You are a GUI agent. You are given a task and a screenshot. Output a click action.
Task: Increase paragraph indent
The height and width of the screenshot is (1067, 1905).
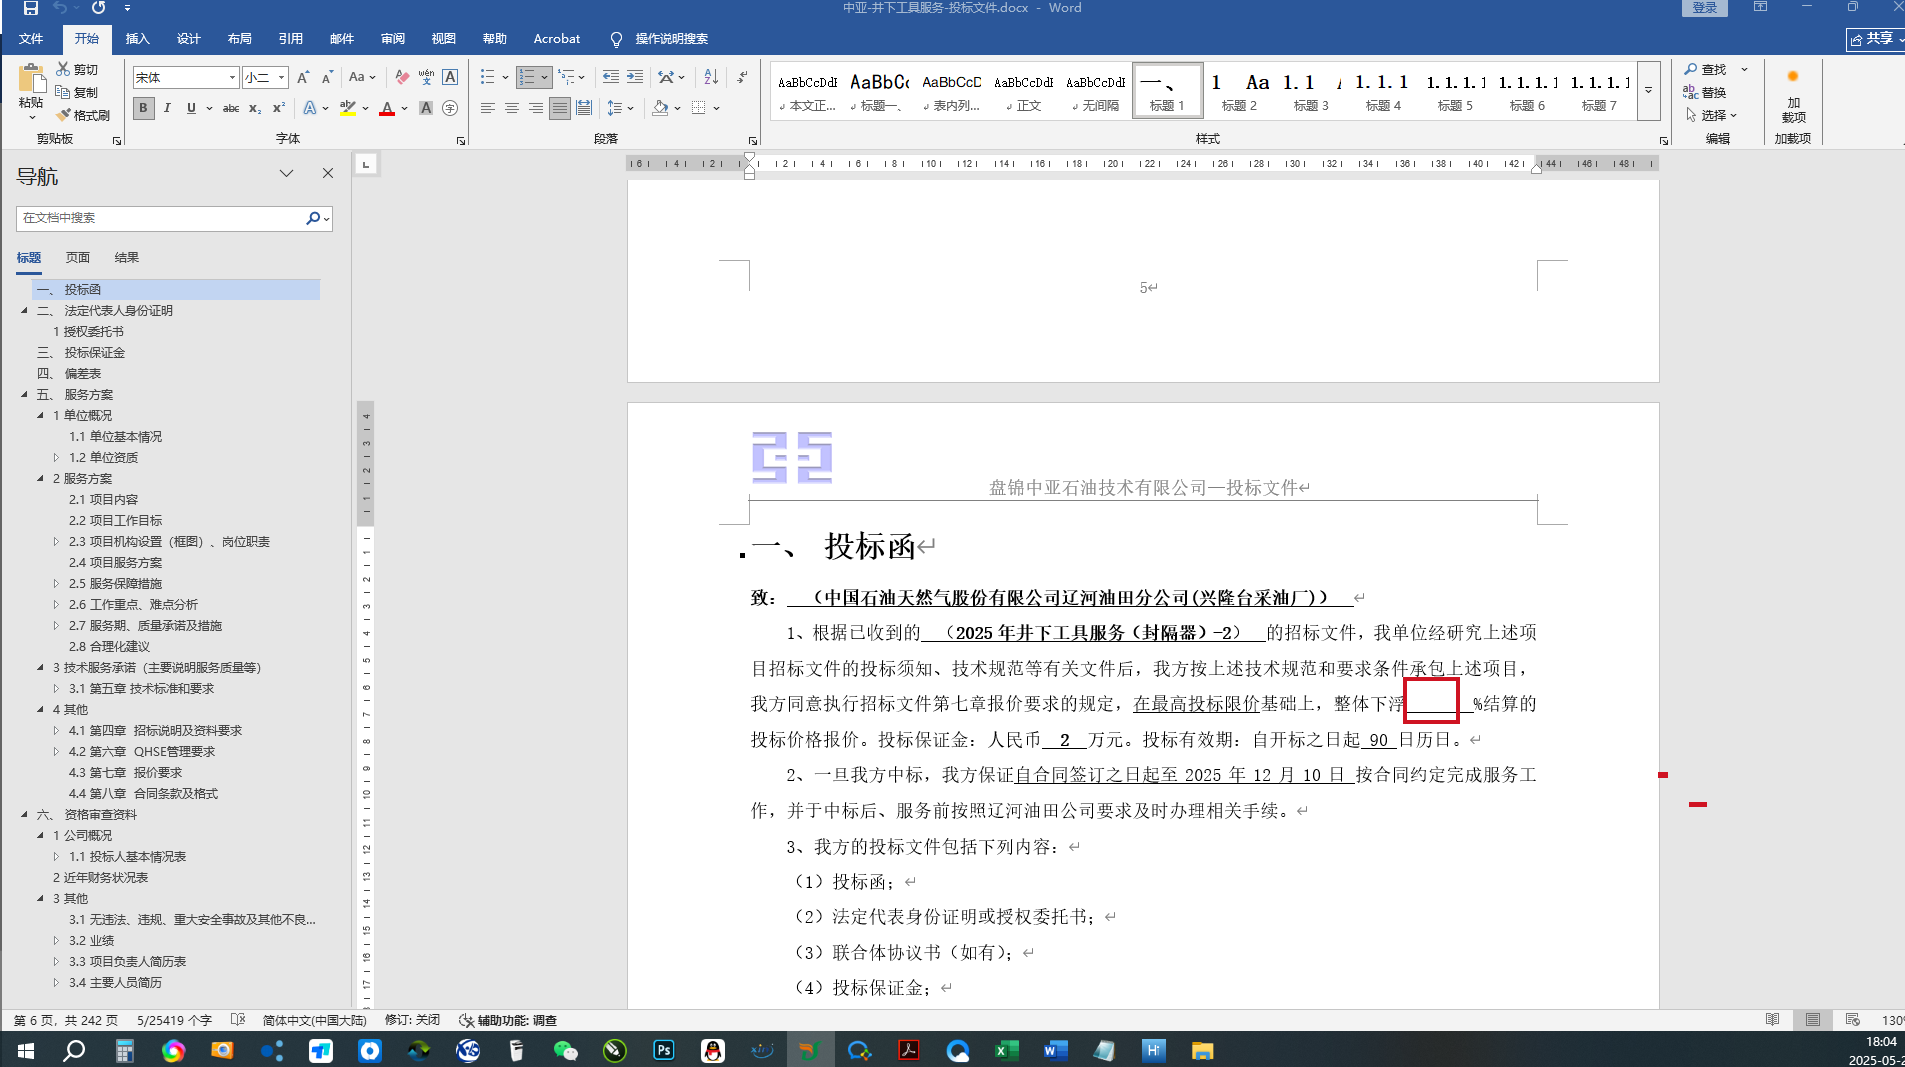[x=635, y=77]
